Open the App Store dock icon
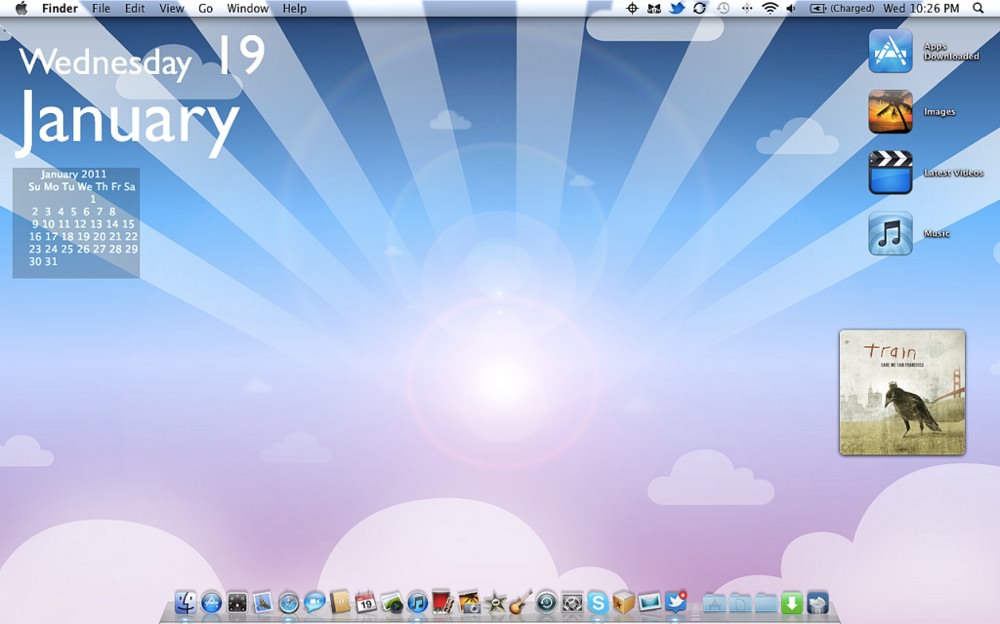 pyautogui.click(x=211, y=602)
